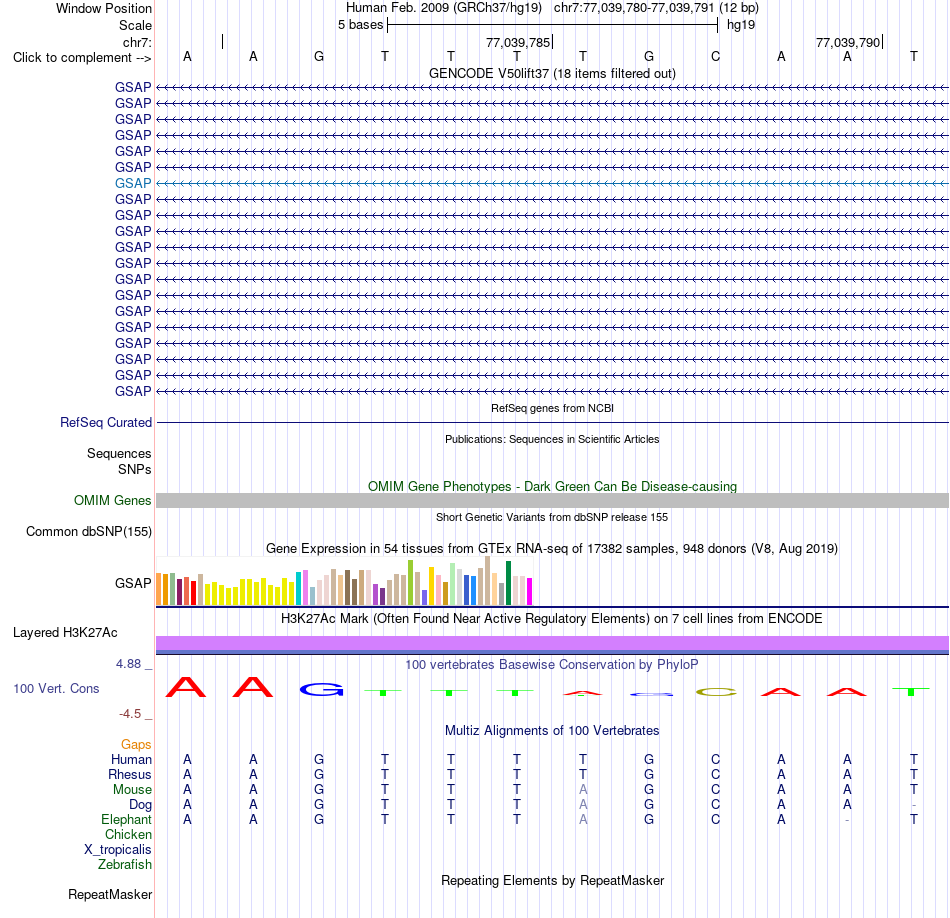Click the Human Feb. 2009 (GRCh37/hg19) assembly text
950x918 pixels.
tap(443, 8)
